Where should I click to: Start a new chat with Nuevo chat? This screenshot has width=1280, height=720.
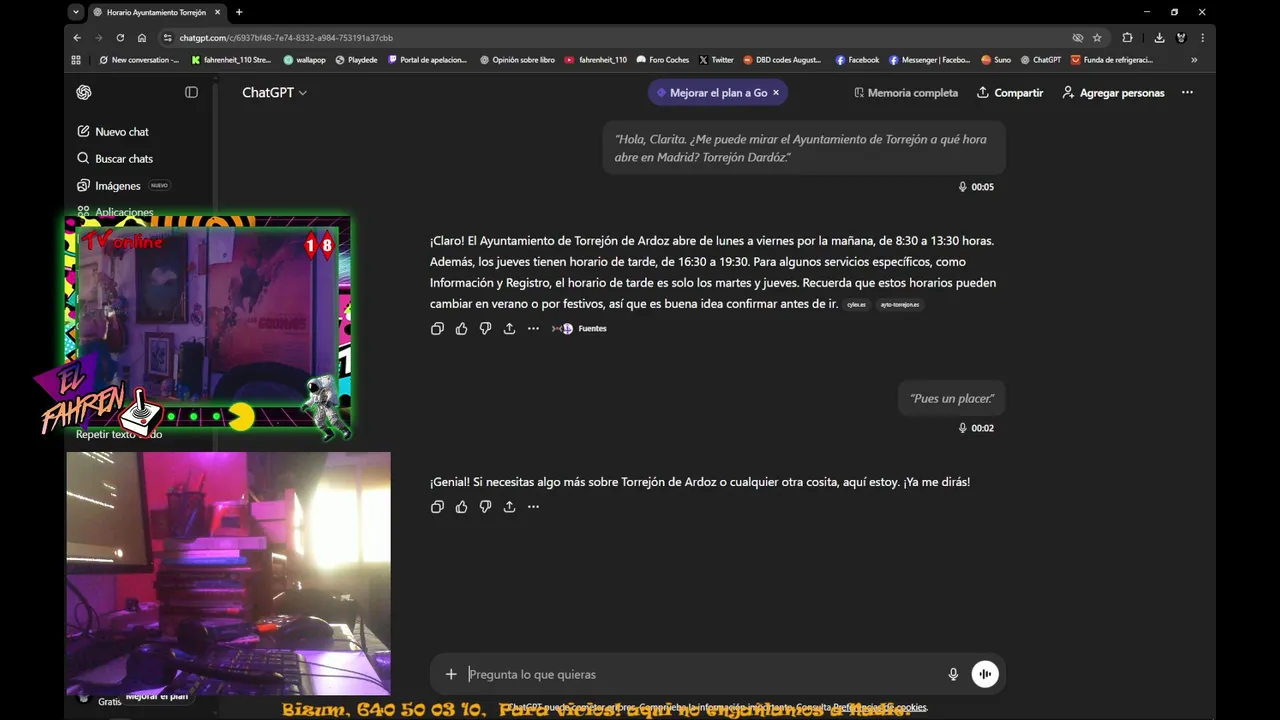(113, 132)
